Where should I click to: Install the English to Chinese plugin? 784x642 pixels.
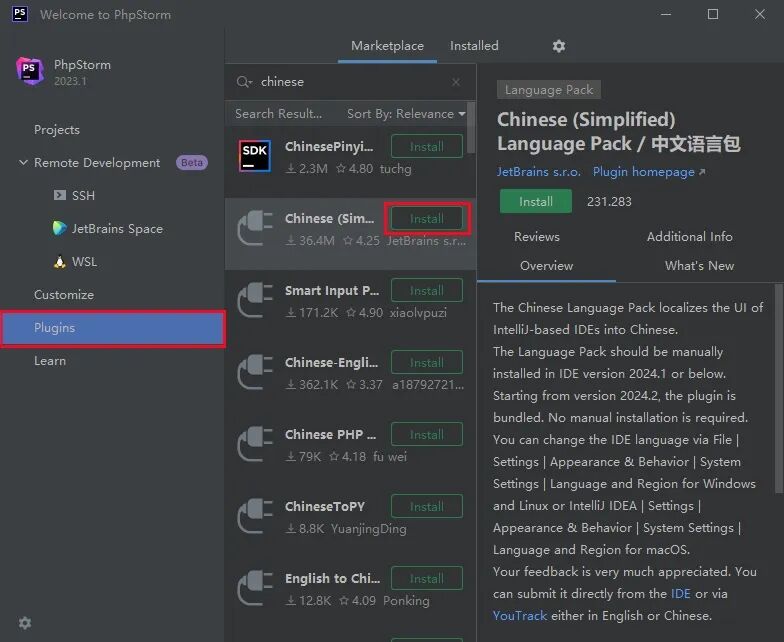426,578
